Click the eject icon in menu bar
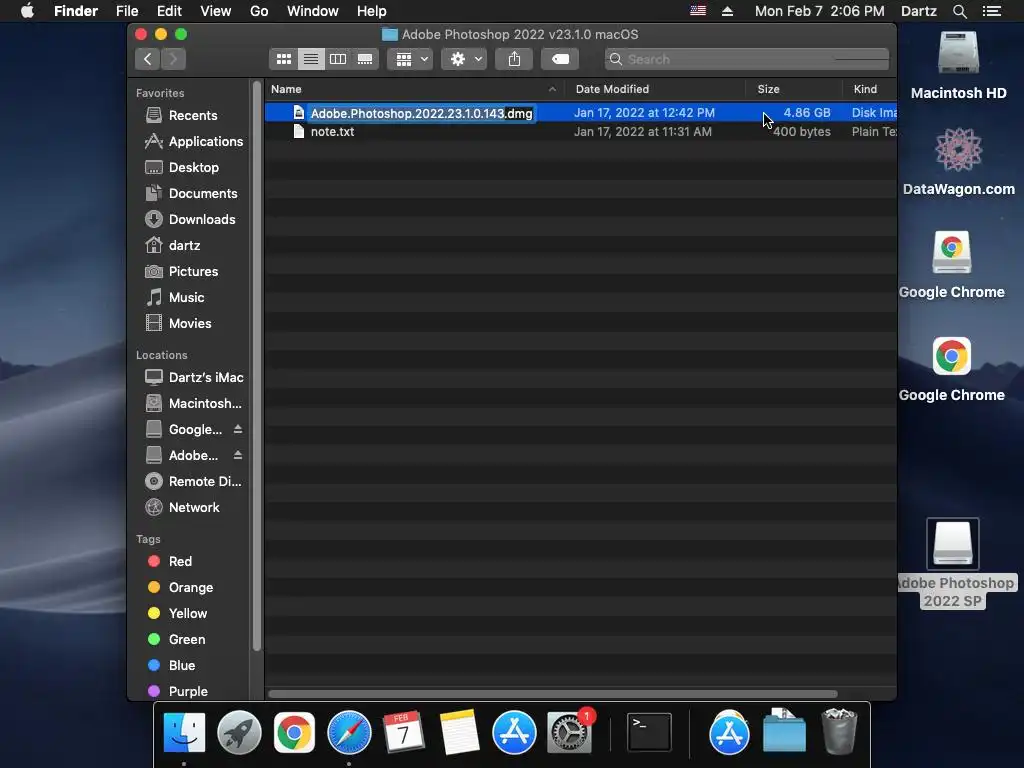Image resolution: width=1024 pixels, height=768 pixels. 728,11
